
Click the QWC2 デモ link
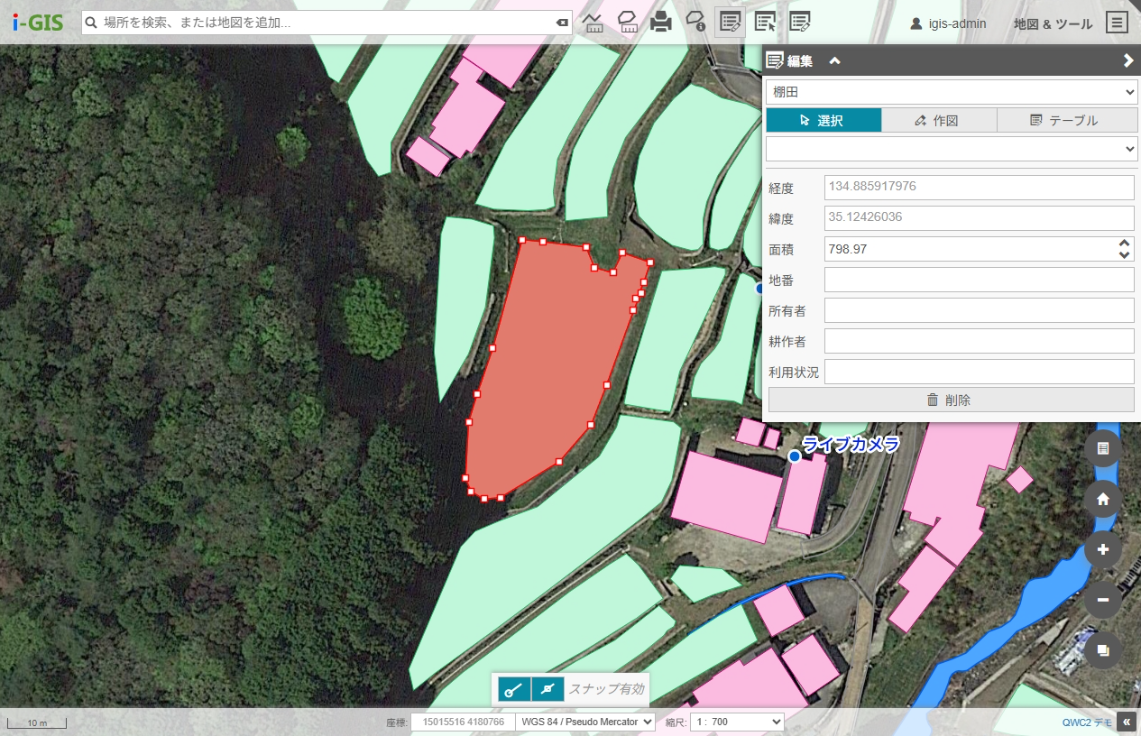pos(1087,723)
